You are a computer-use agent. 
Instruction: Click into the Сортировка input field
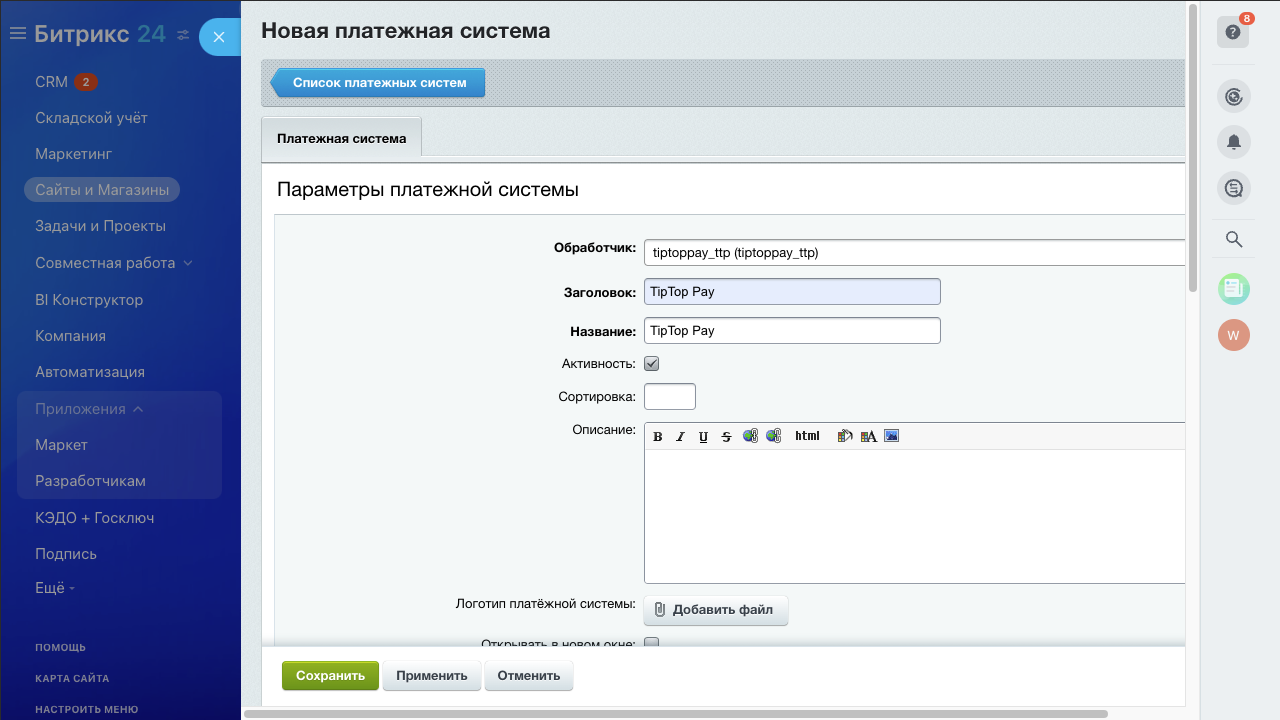[669, 397]
